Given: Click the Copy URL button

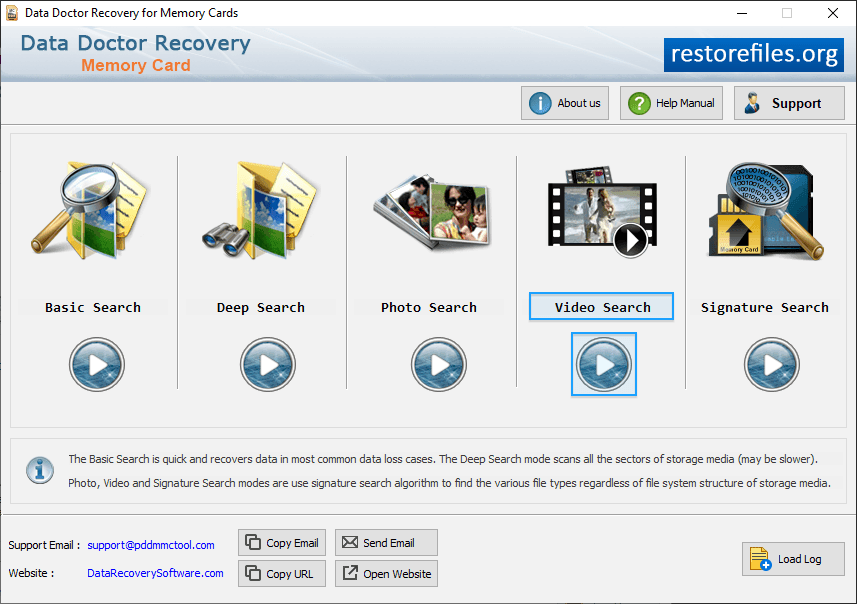Looking at the screenshot, I should (x=282, y=574).
